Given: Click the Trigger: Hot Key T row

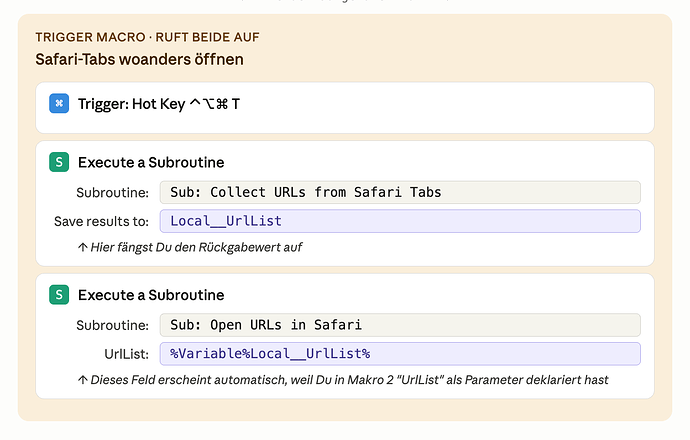Looking at the screenshot, I should coord(345,107).
